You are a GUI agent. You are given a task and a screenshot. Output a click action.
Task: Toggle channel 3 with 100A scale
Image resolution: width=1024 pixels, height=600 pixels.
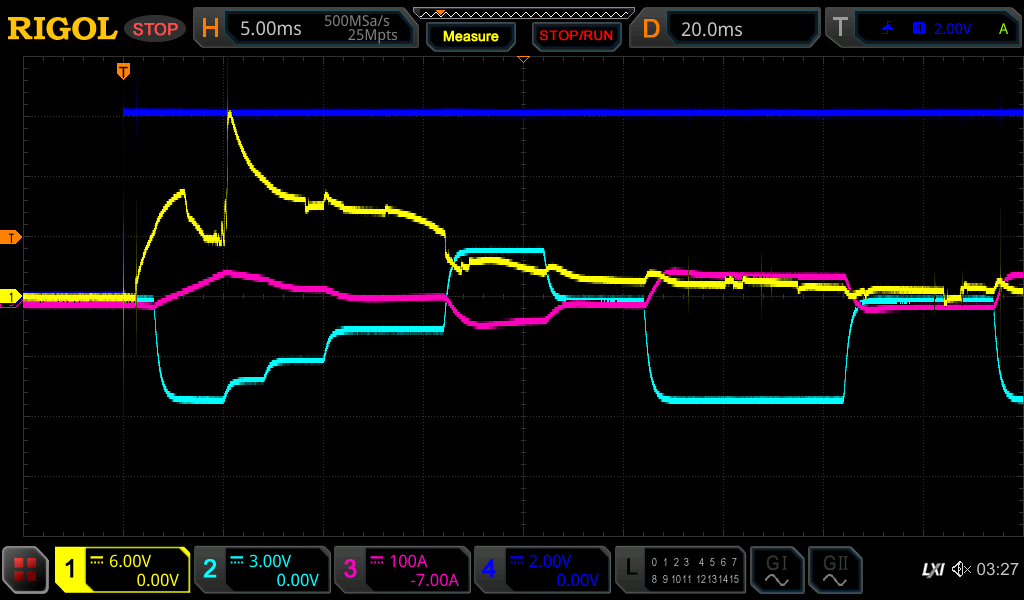[x=401, y=570]
